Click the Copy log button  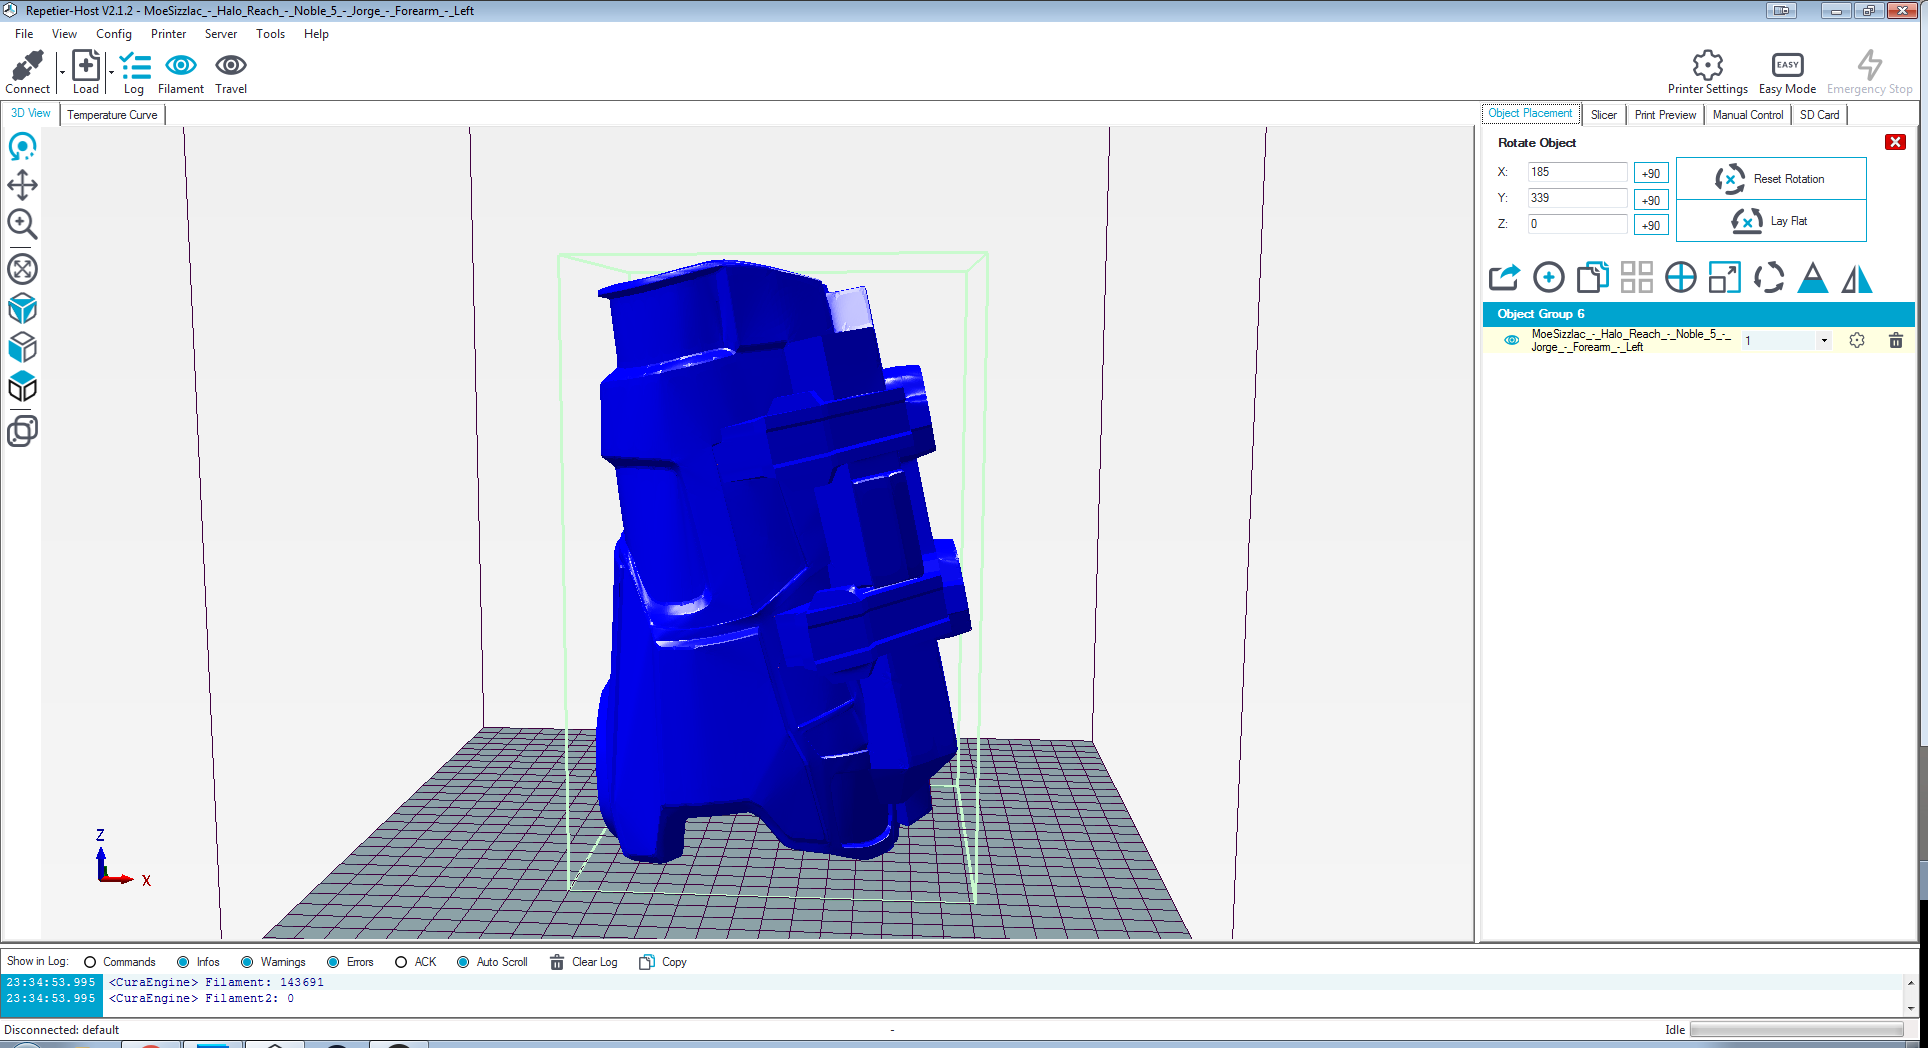tap(663, 962)
